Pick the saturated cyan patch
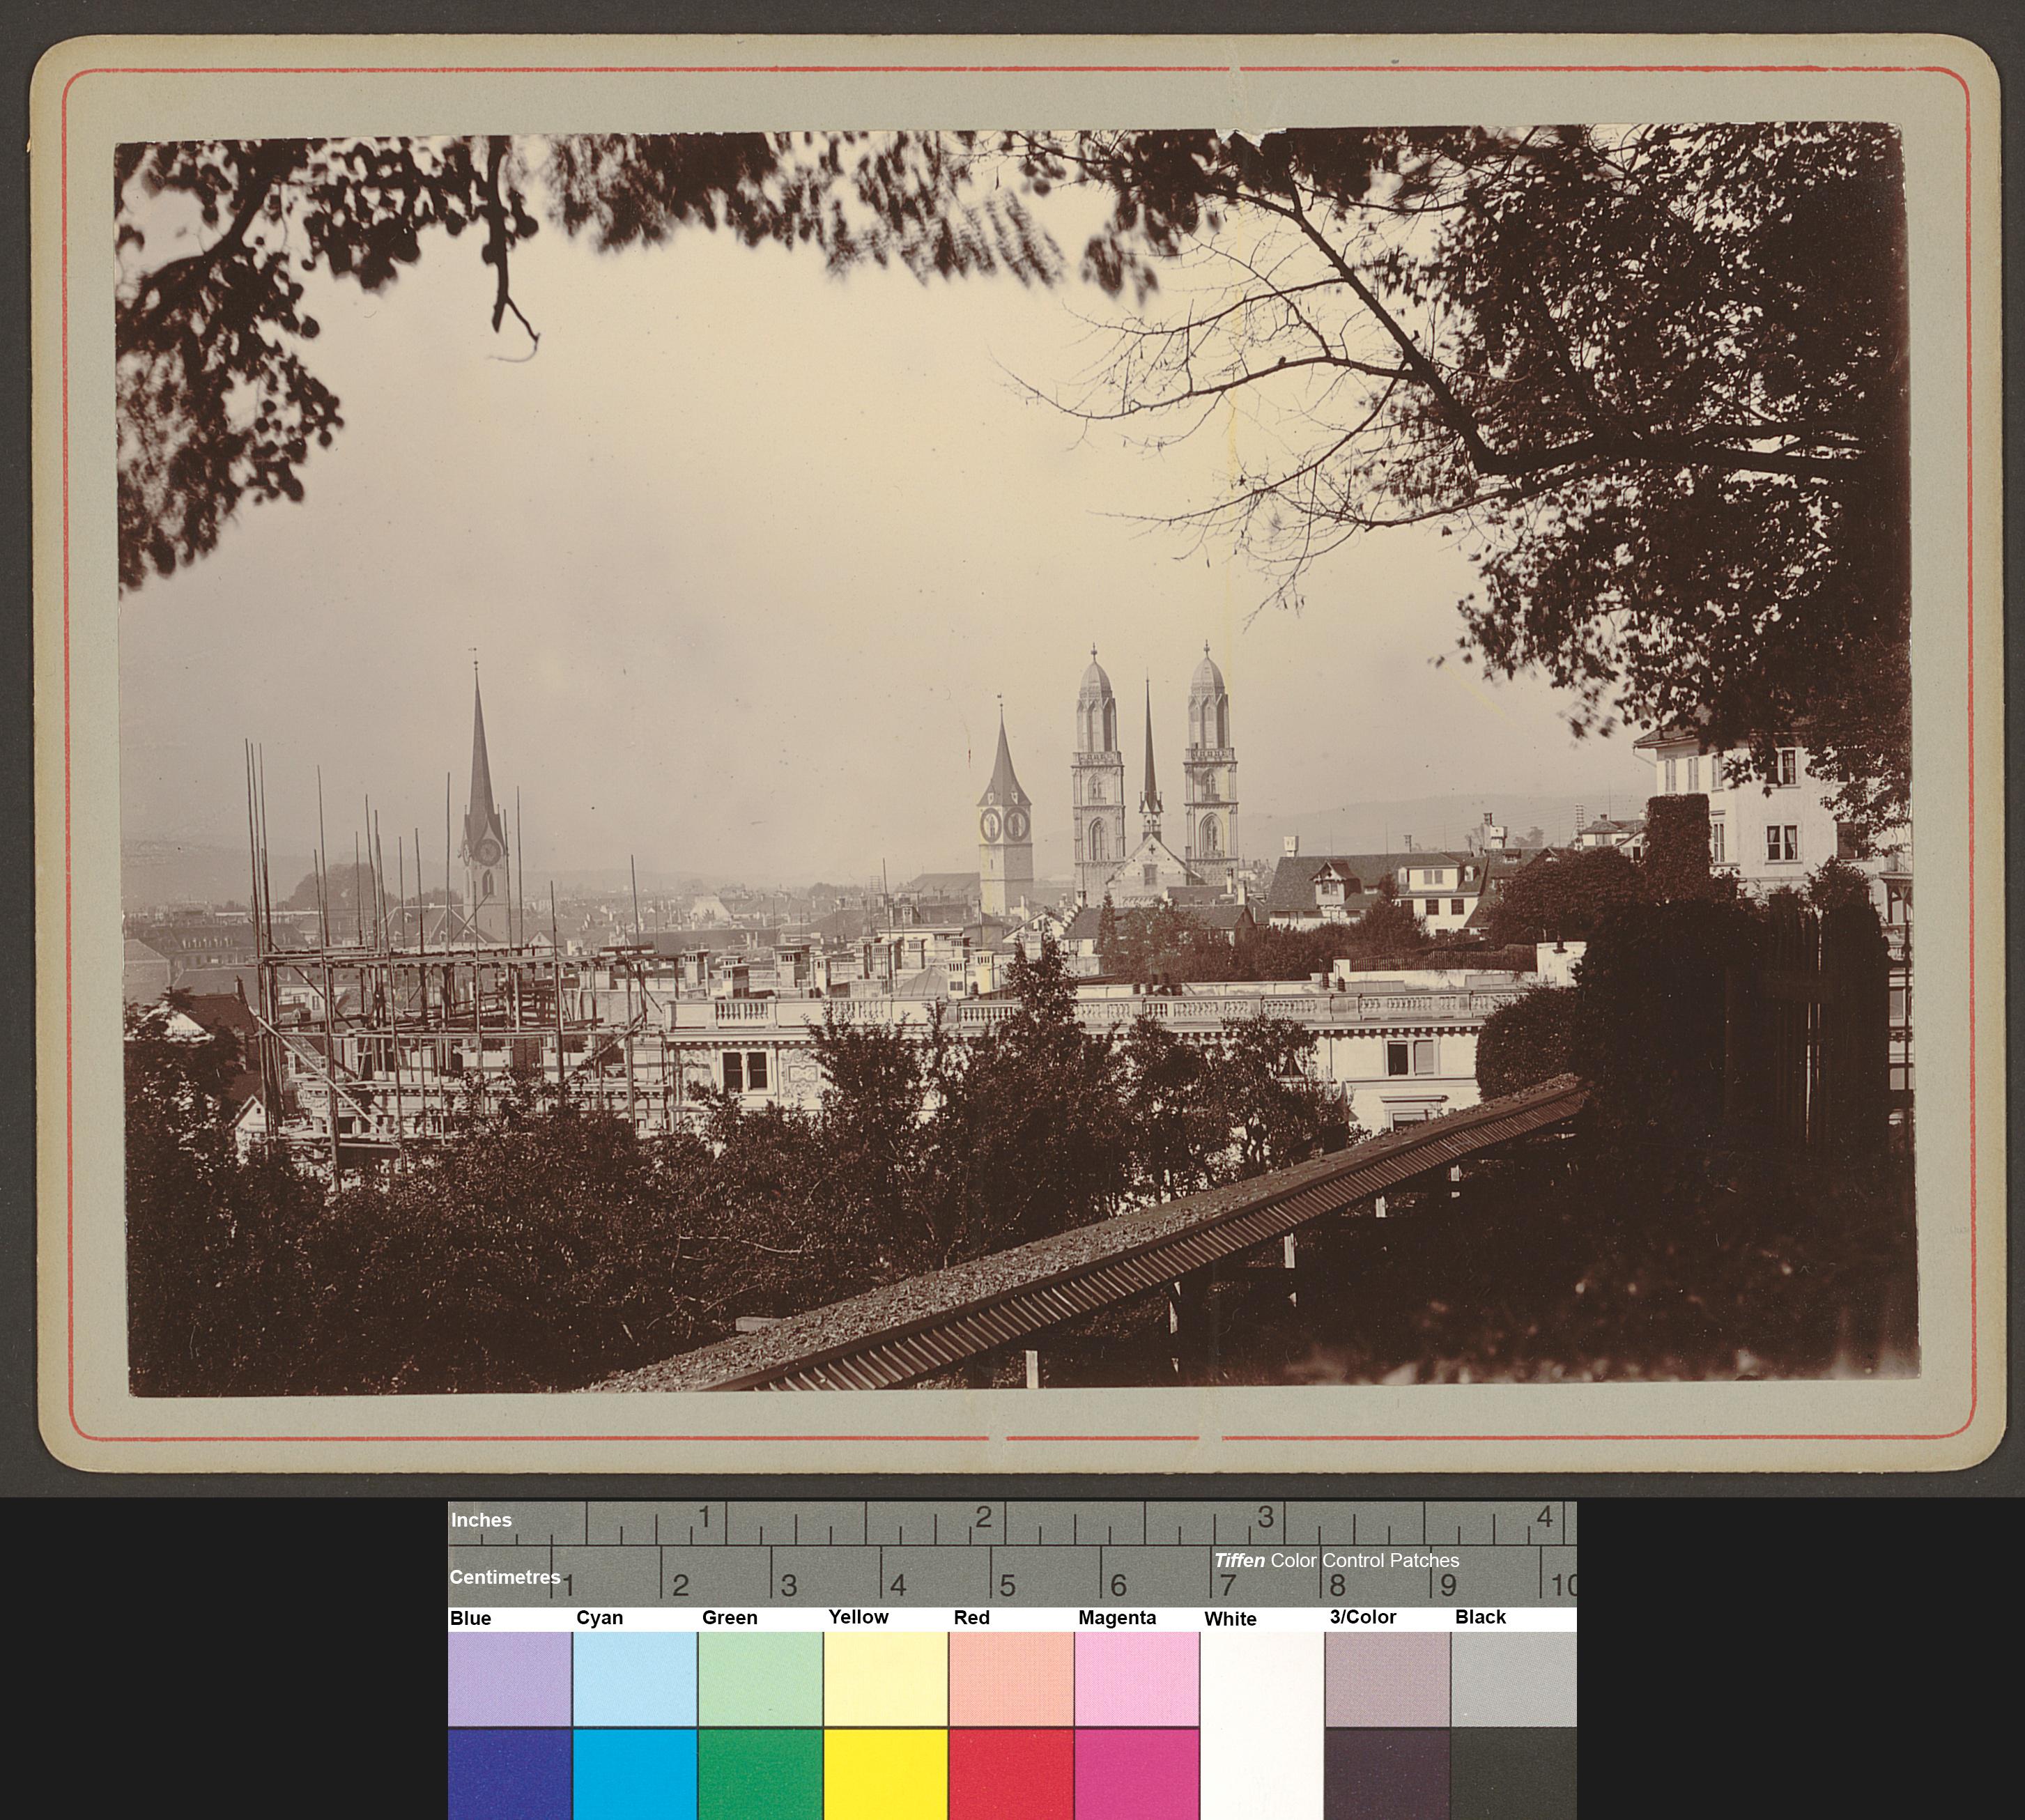 (635, 1775)
